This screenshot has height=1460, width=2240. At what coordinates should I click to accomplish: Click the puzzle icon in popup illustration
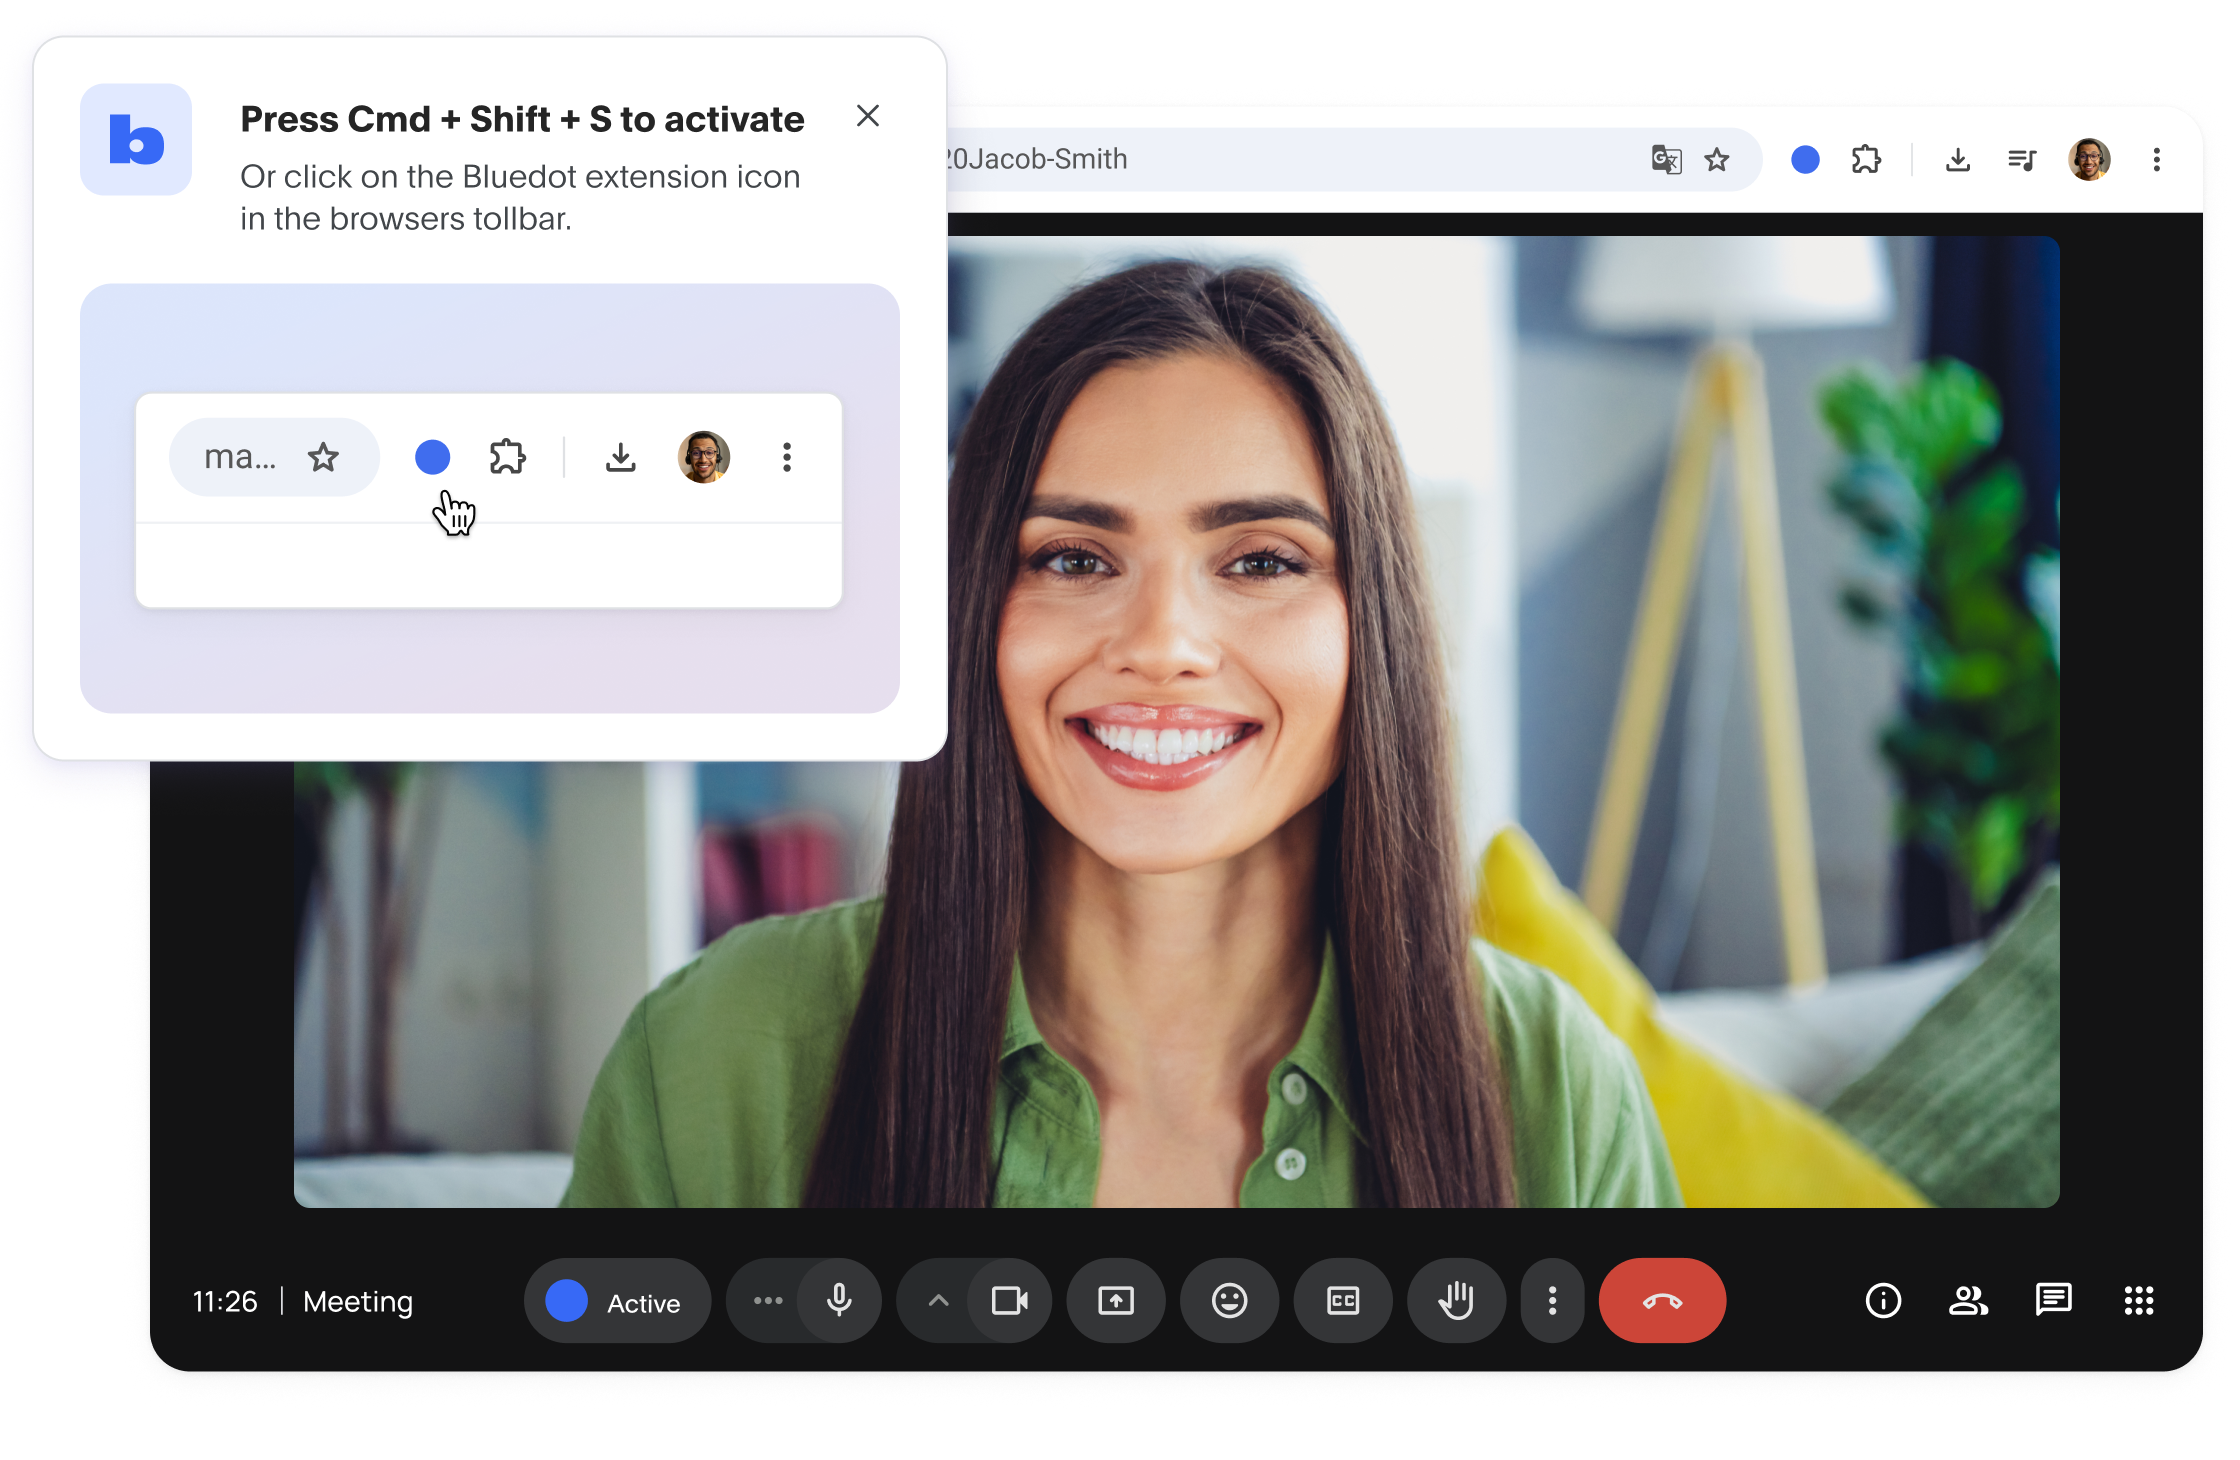click(x=508, y=457)
